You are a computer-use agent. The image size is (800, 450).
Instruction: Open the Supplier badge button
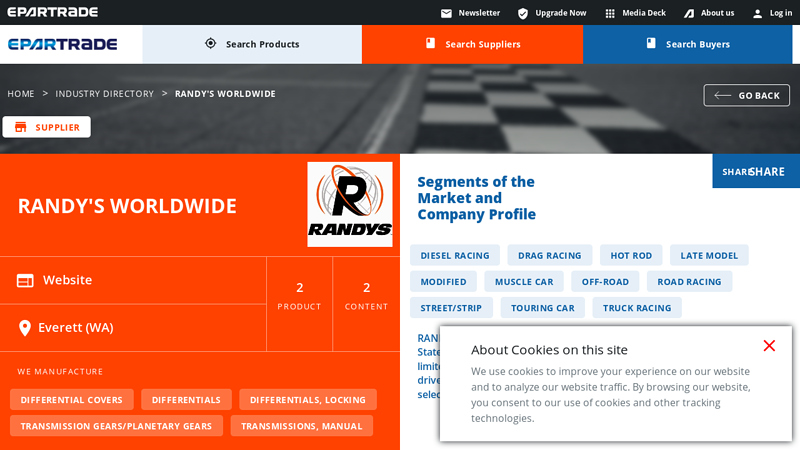[x=47, y=127]
